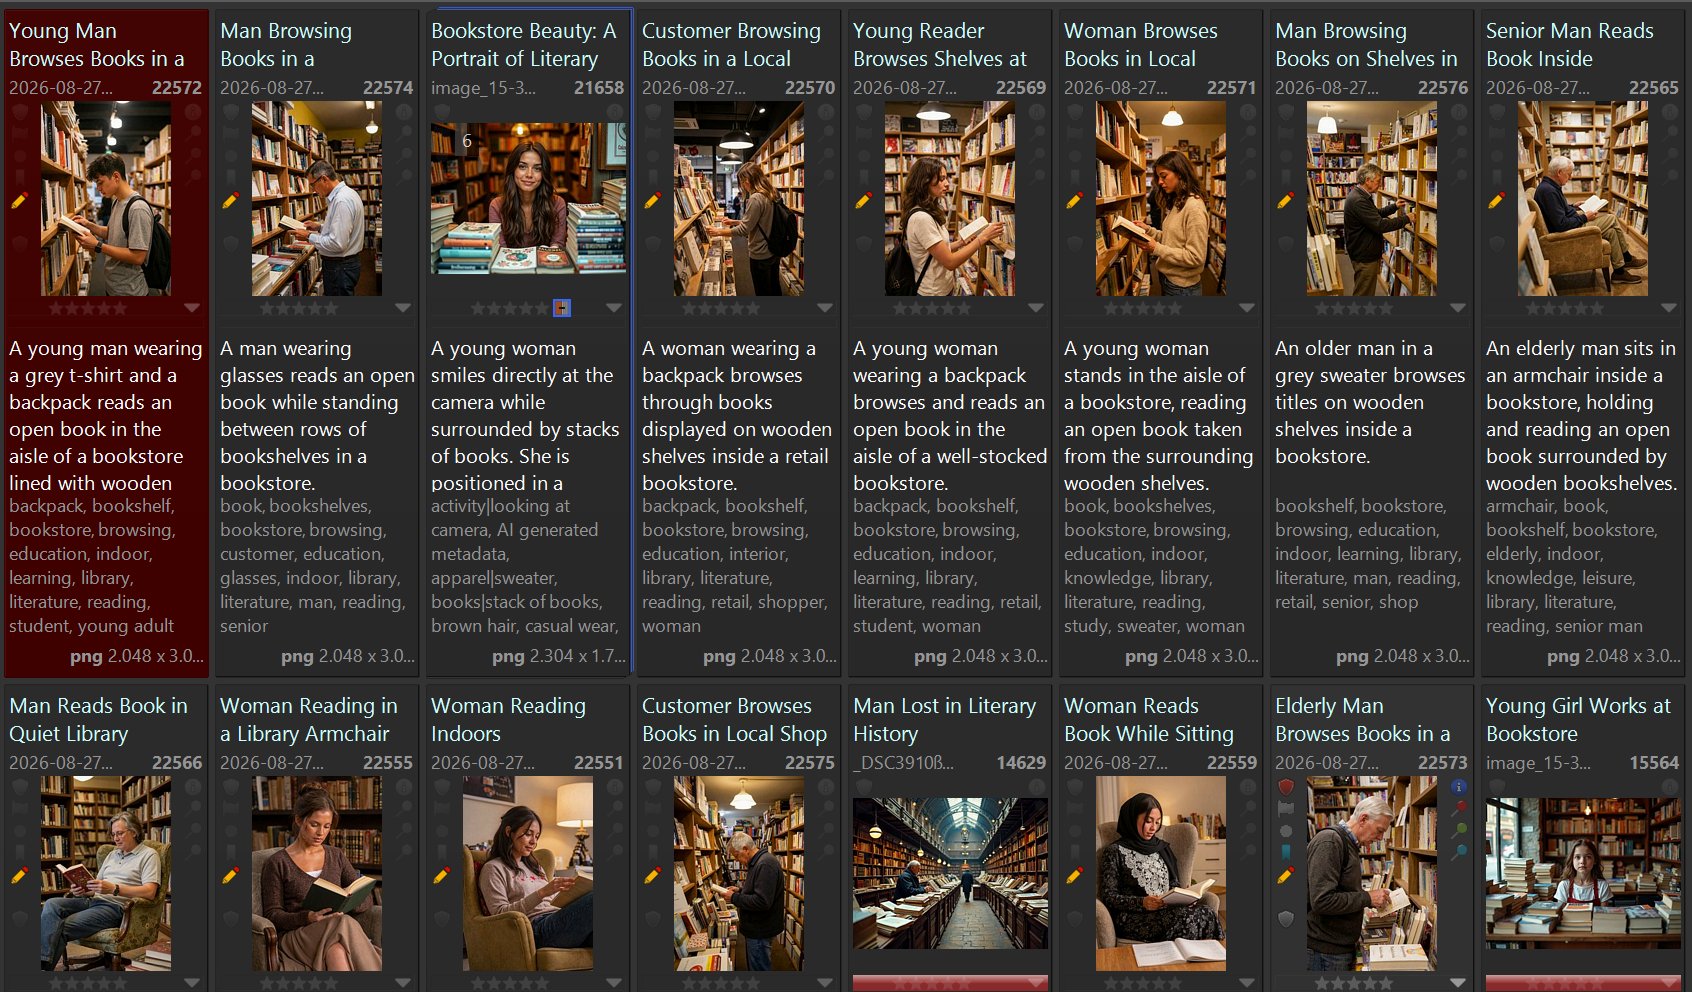The width and height of the screenshot is (1692, 992).
Task: Open the label dropdown arrow under Senior Man Reads Book
Action: 1669,308
